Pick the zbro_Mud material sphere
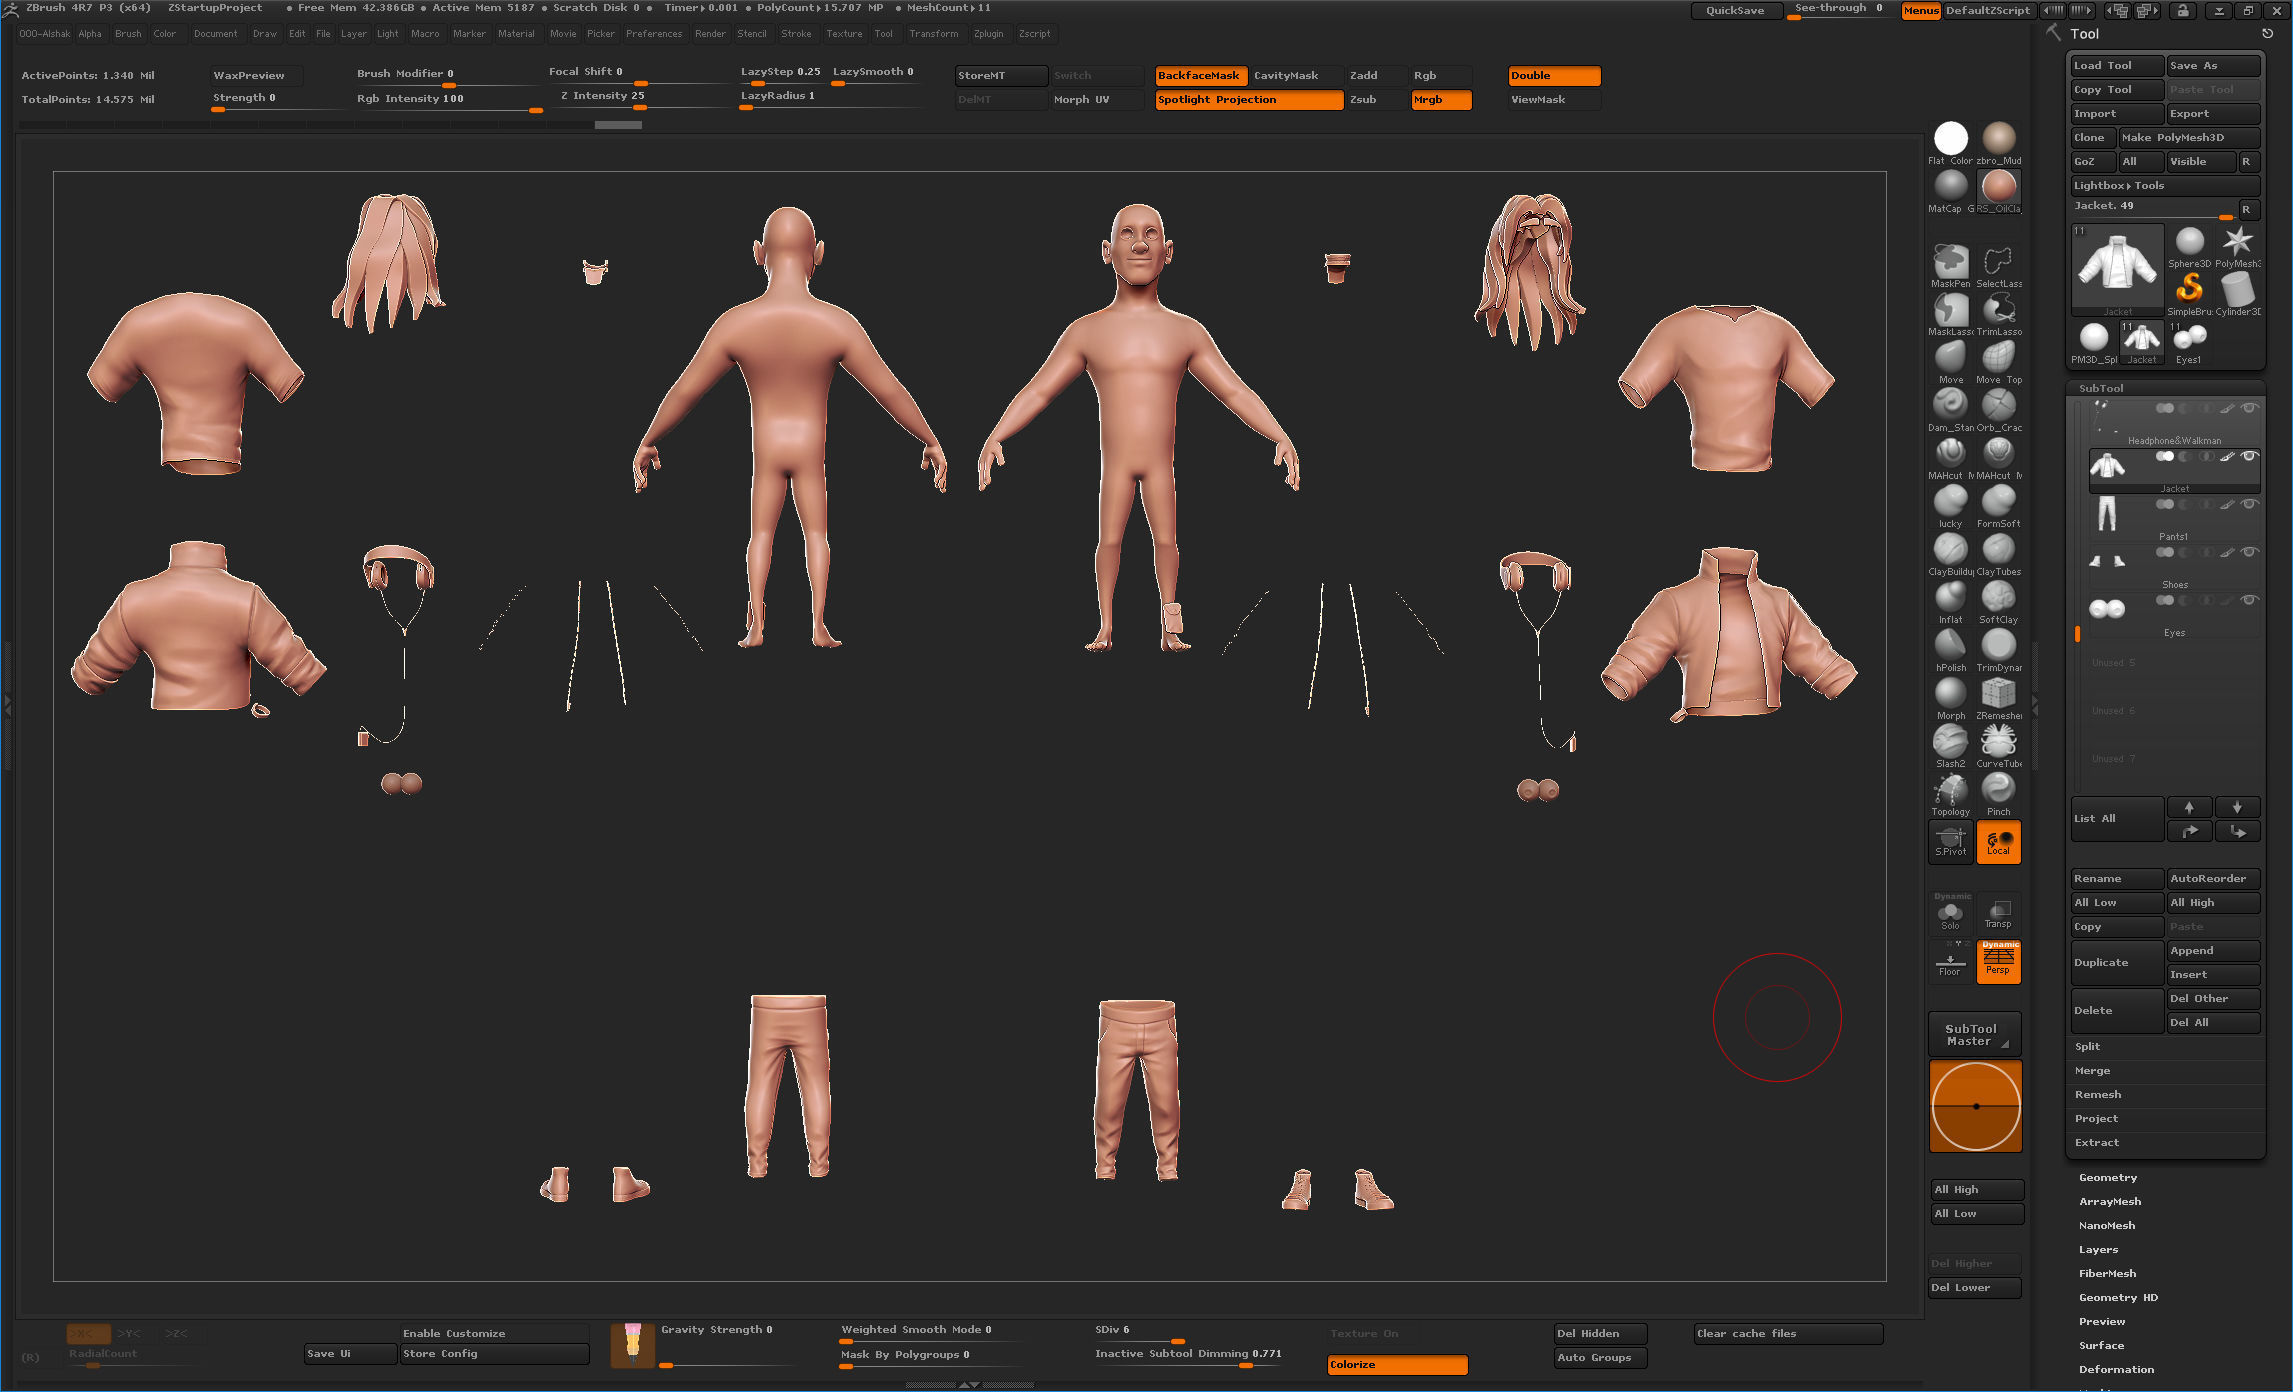 1998,138
